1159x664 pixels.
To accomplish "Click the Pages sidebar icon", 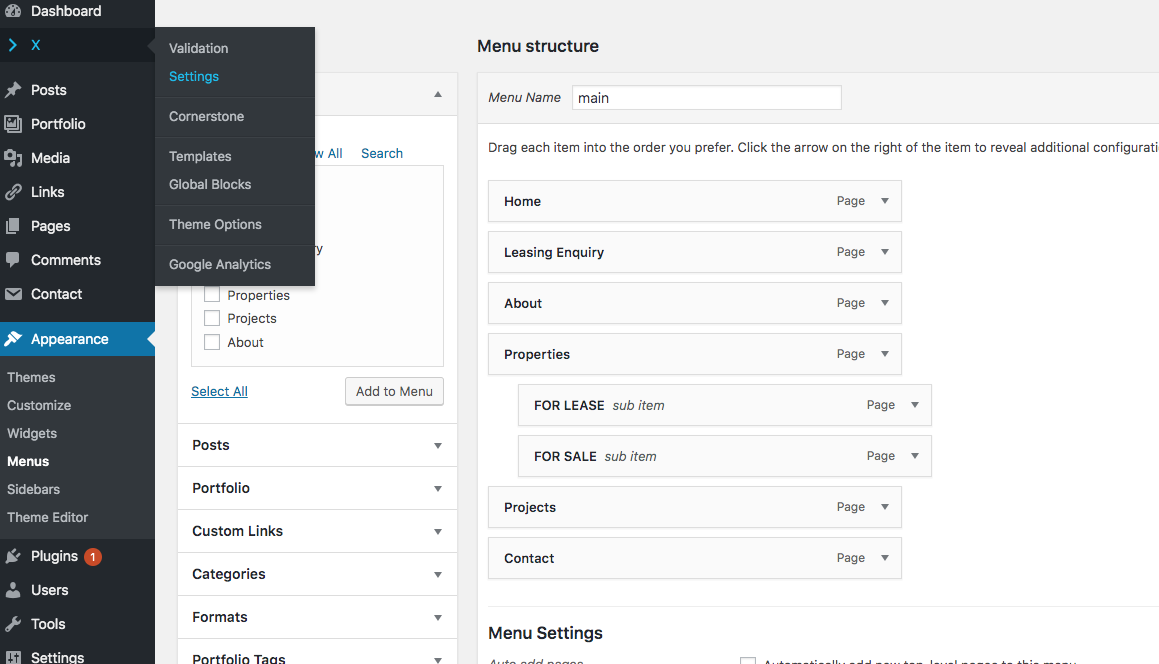I will tap(13, 226).
